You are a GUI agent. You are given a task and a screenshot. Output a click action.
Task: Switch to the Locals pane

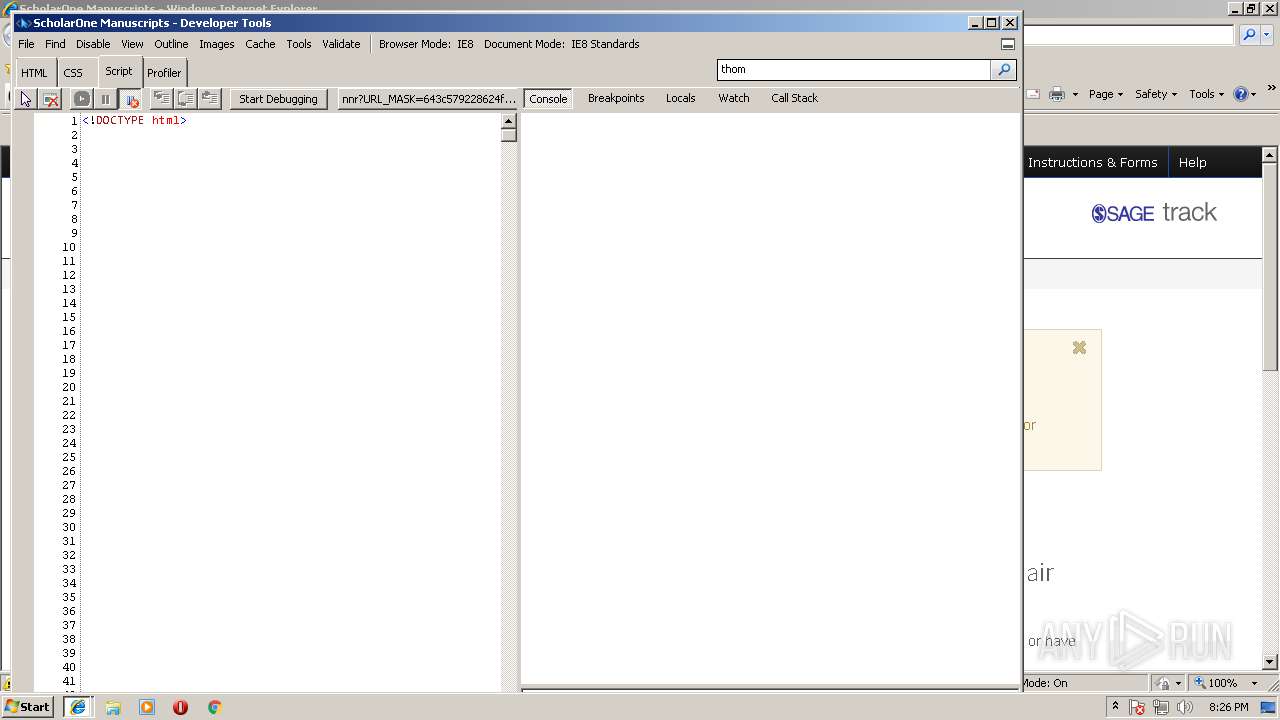coord(680,98)
